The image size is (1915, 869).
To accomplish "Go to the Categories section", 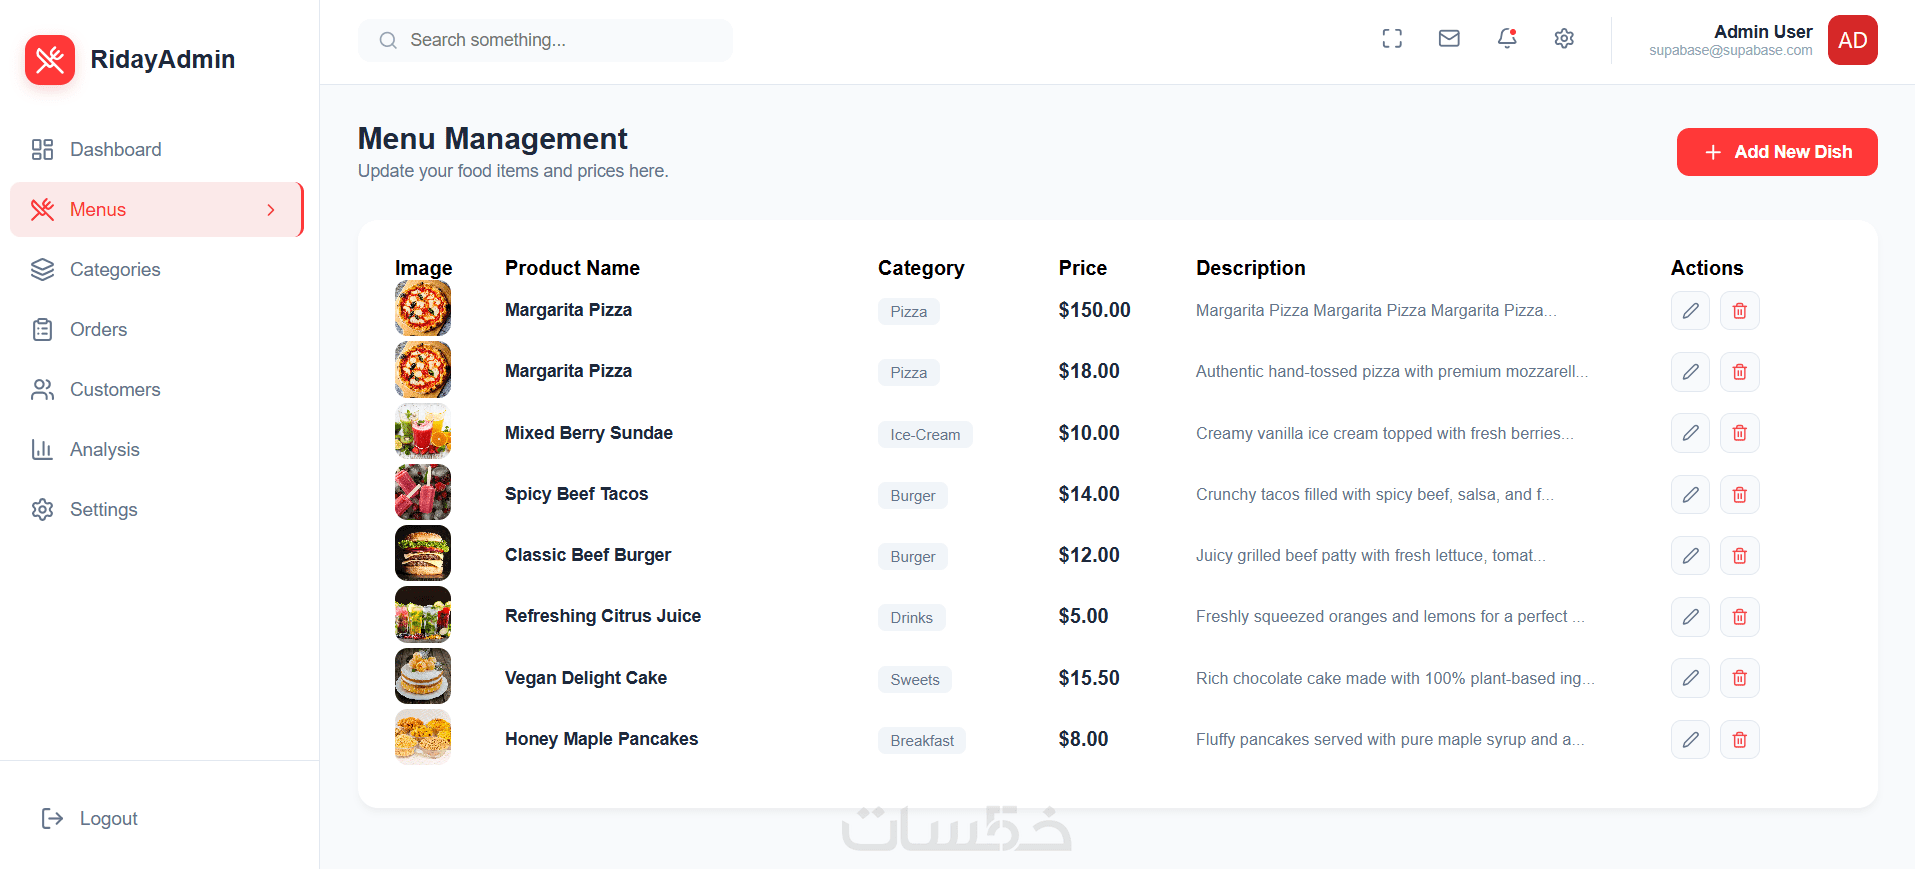I will pyautogui.click(x=115, y=270).
